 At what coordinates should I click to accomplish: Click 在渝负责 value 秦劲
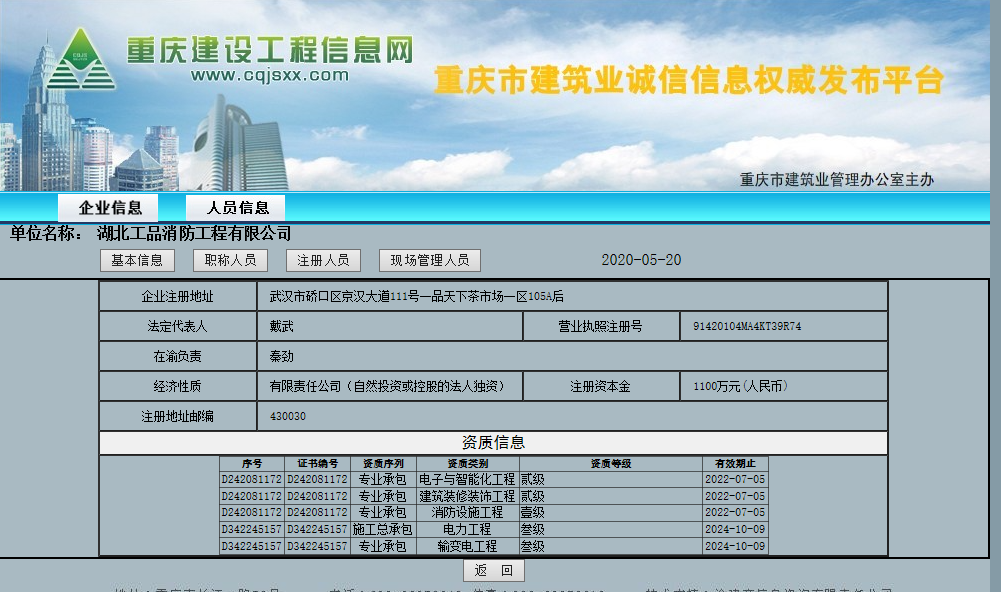pos(282,356)
